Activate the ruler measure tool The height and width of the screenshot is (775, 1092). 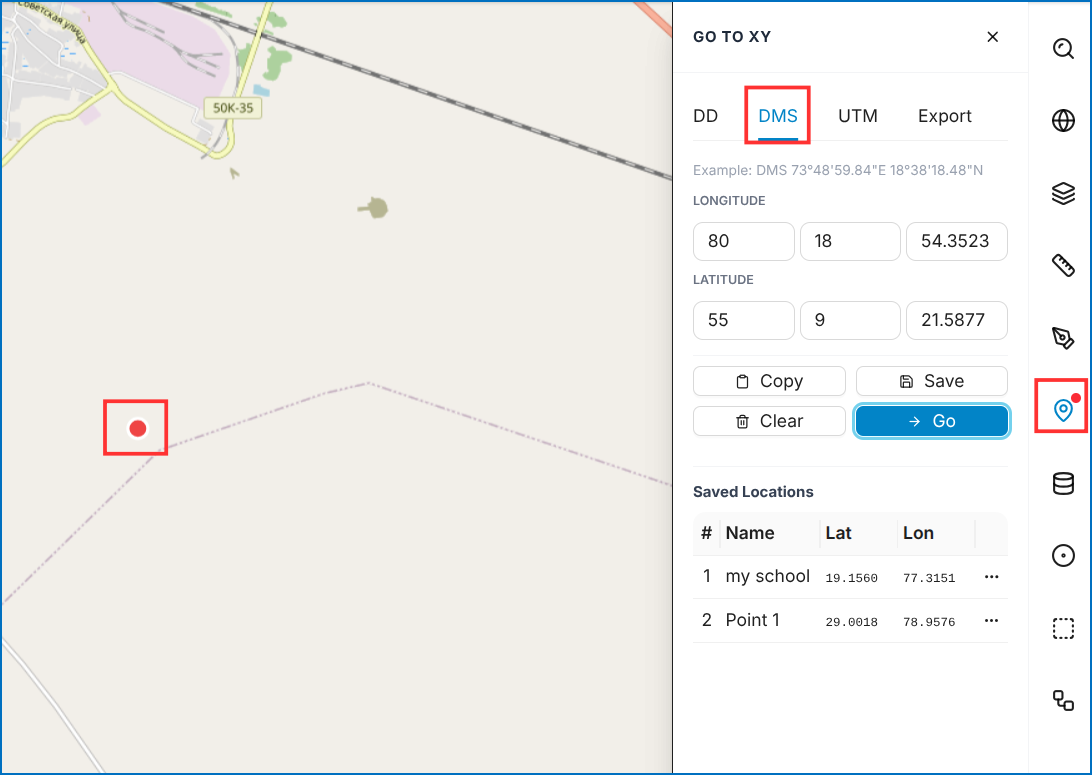tap(1063, 265)
